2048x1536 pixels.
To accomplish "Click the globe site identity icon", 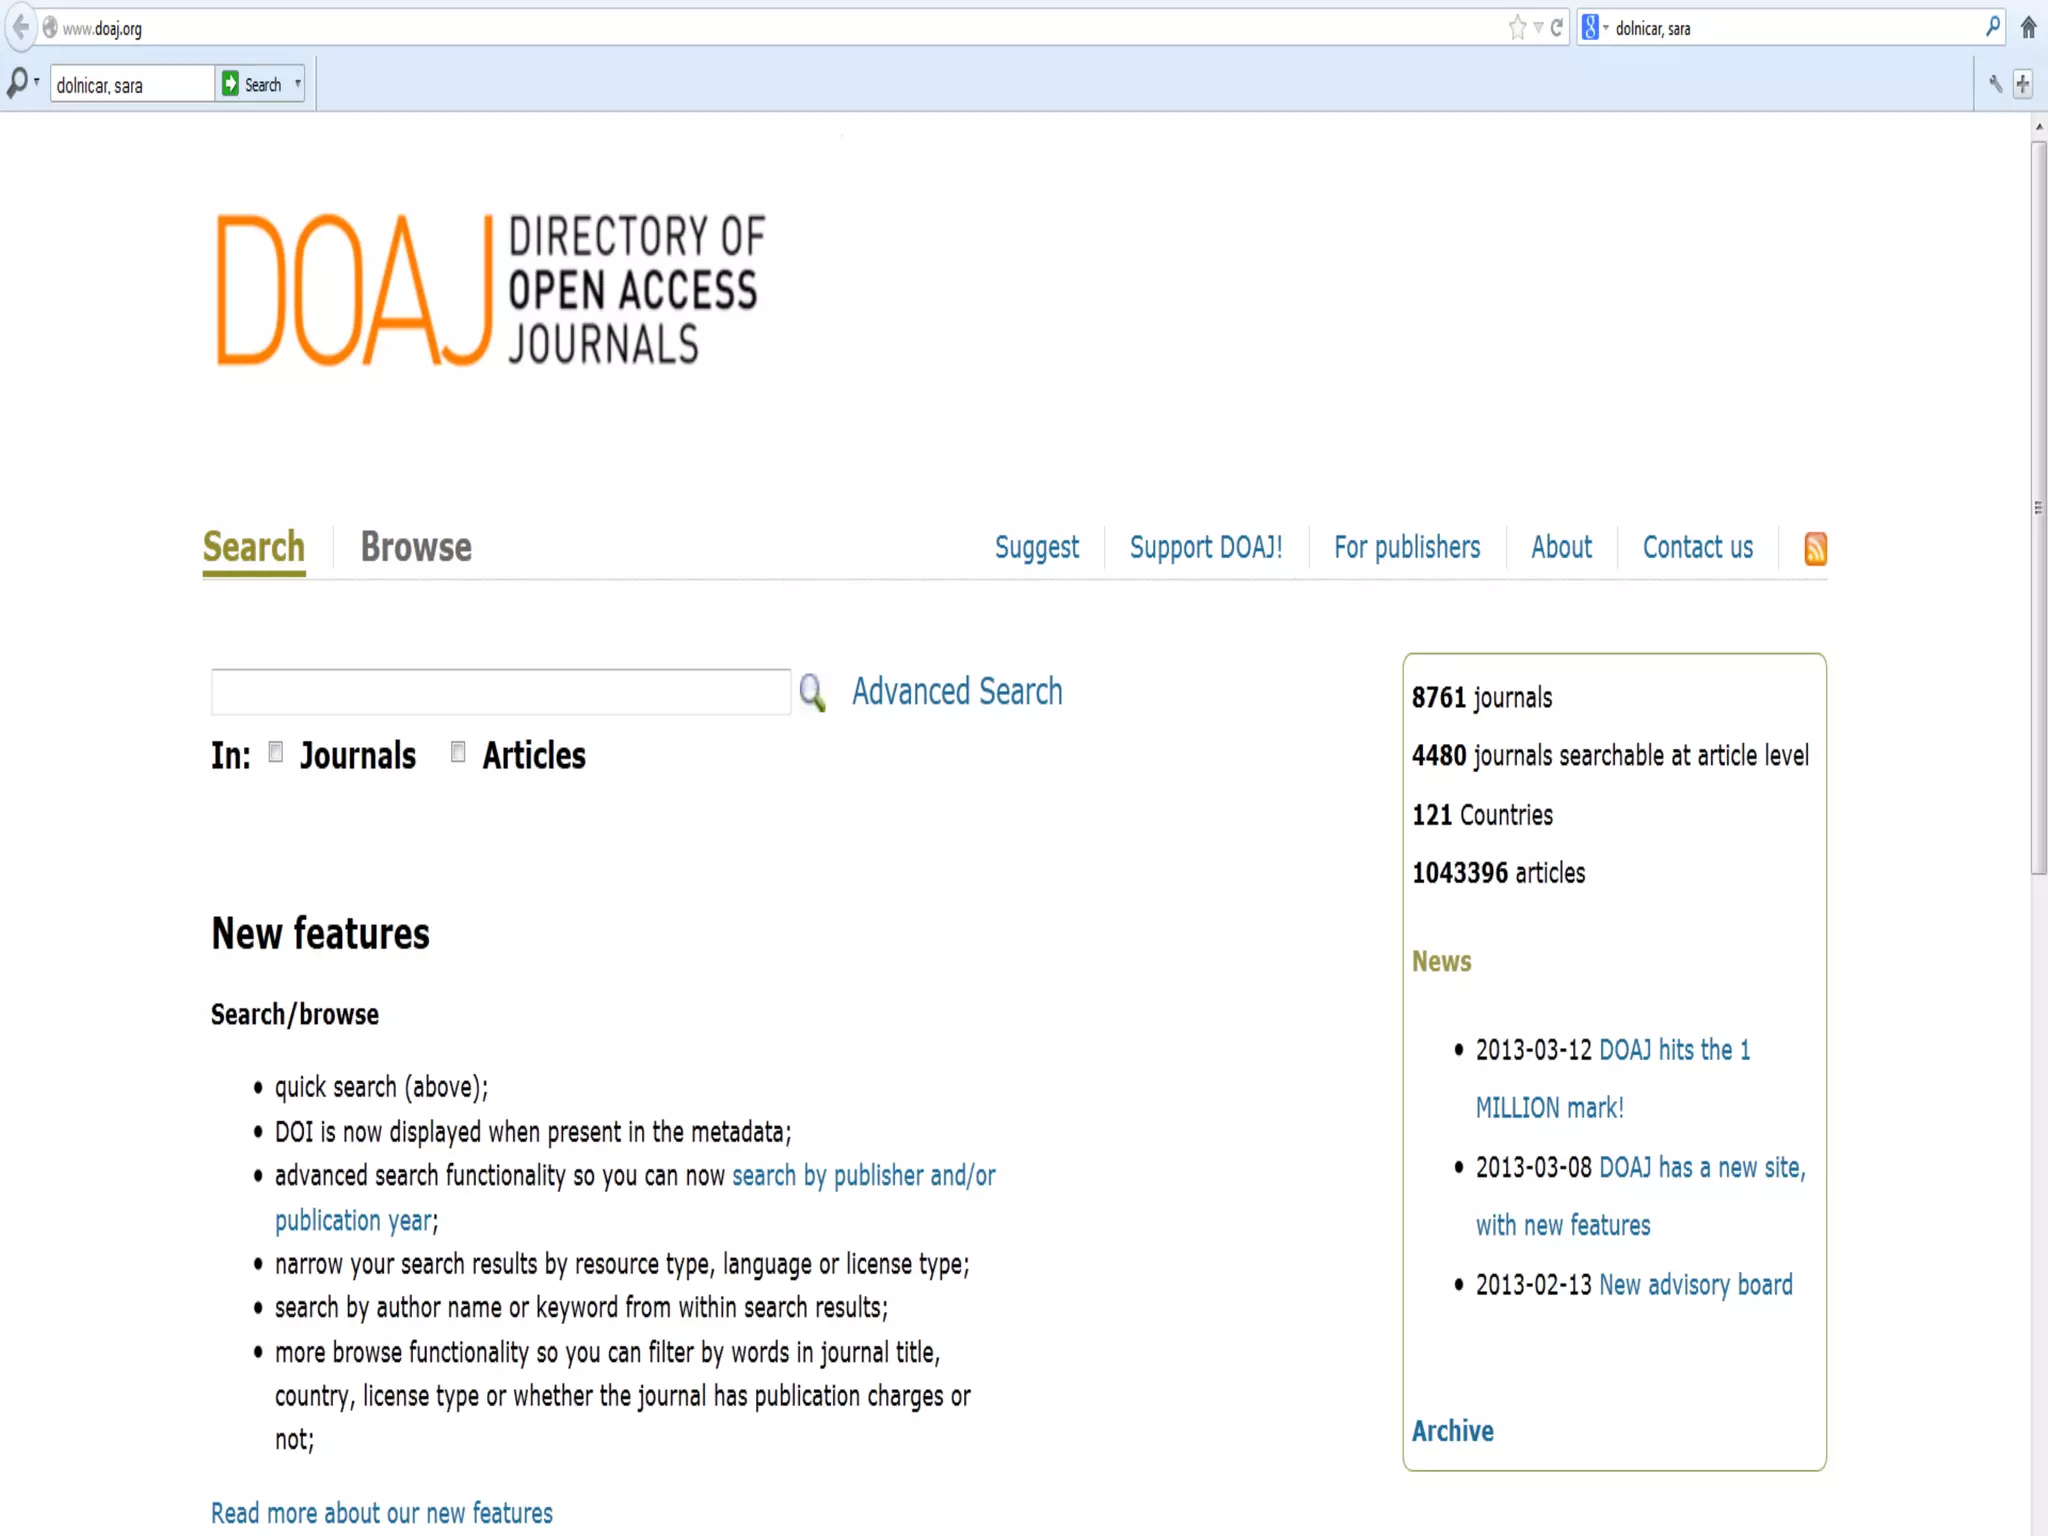I will [49, 28].
